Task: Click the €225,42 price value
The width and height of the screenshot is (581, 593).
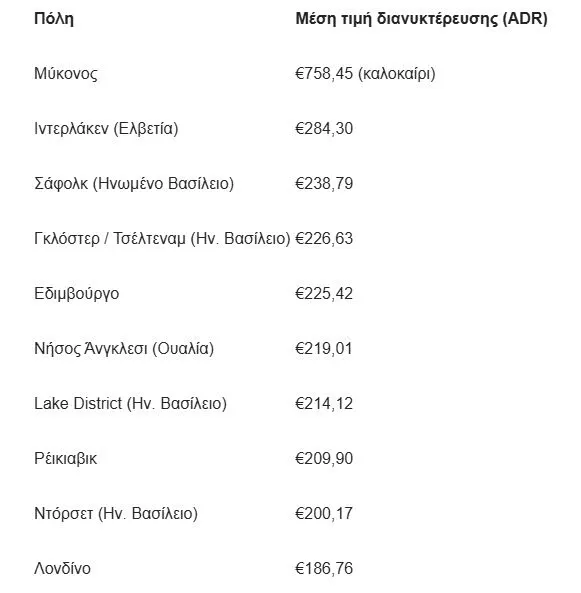Action: coord(324,294)
